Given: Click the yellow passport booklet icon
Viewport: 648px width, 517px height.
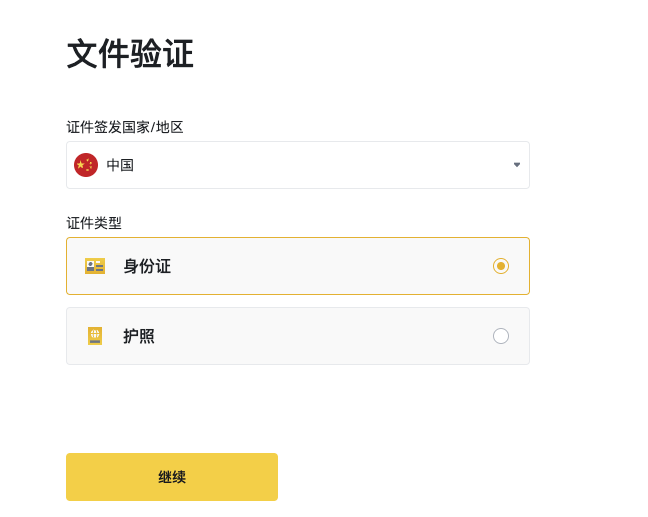Looking at the screenshot, I should coord(95,336).
